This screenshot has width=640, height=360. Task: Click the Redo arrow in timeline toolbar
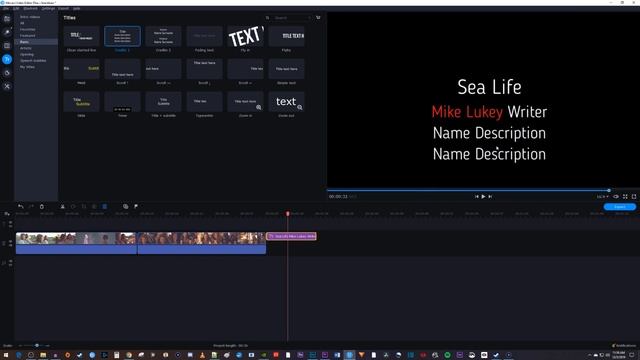31,207
